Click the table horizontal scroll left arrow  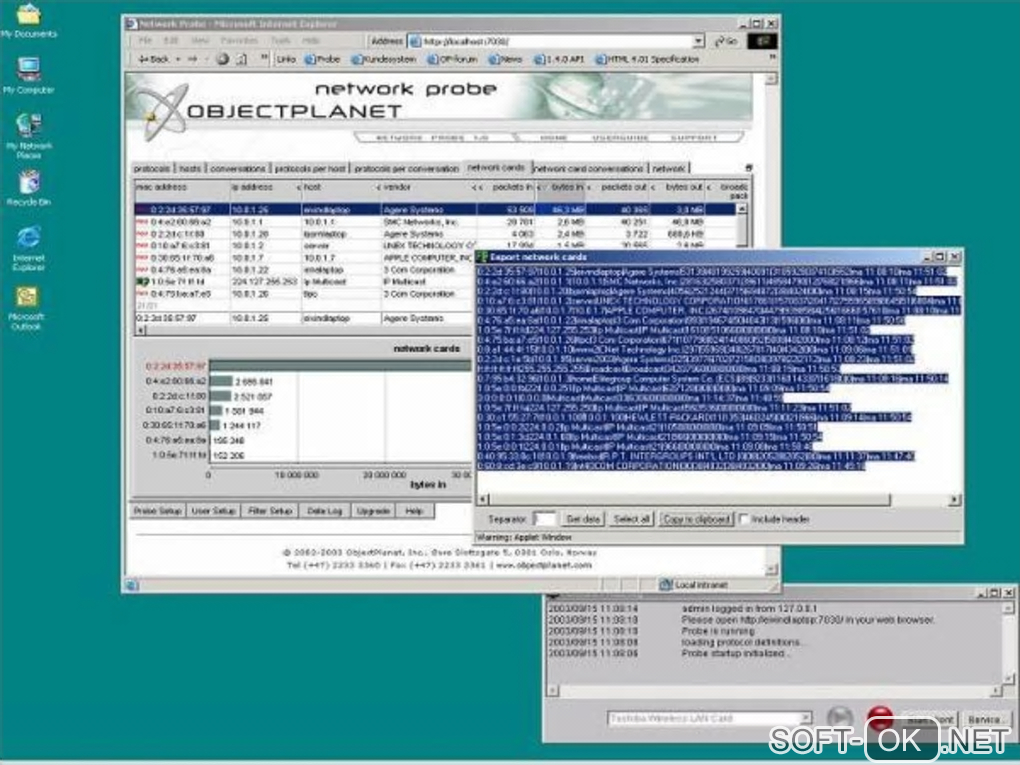click(x=139, y=330)
